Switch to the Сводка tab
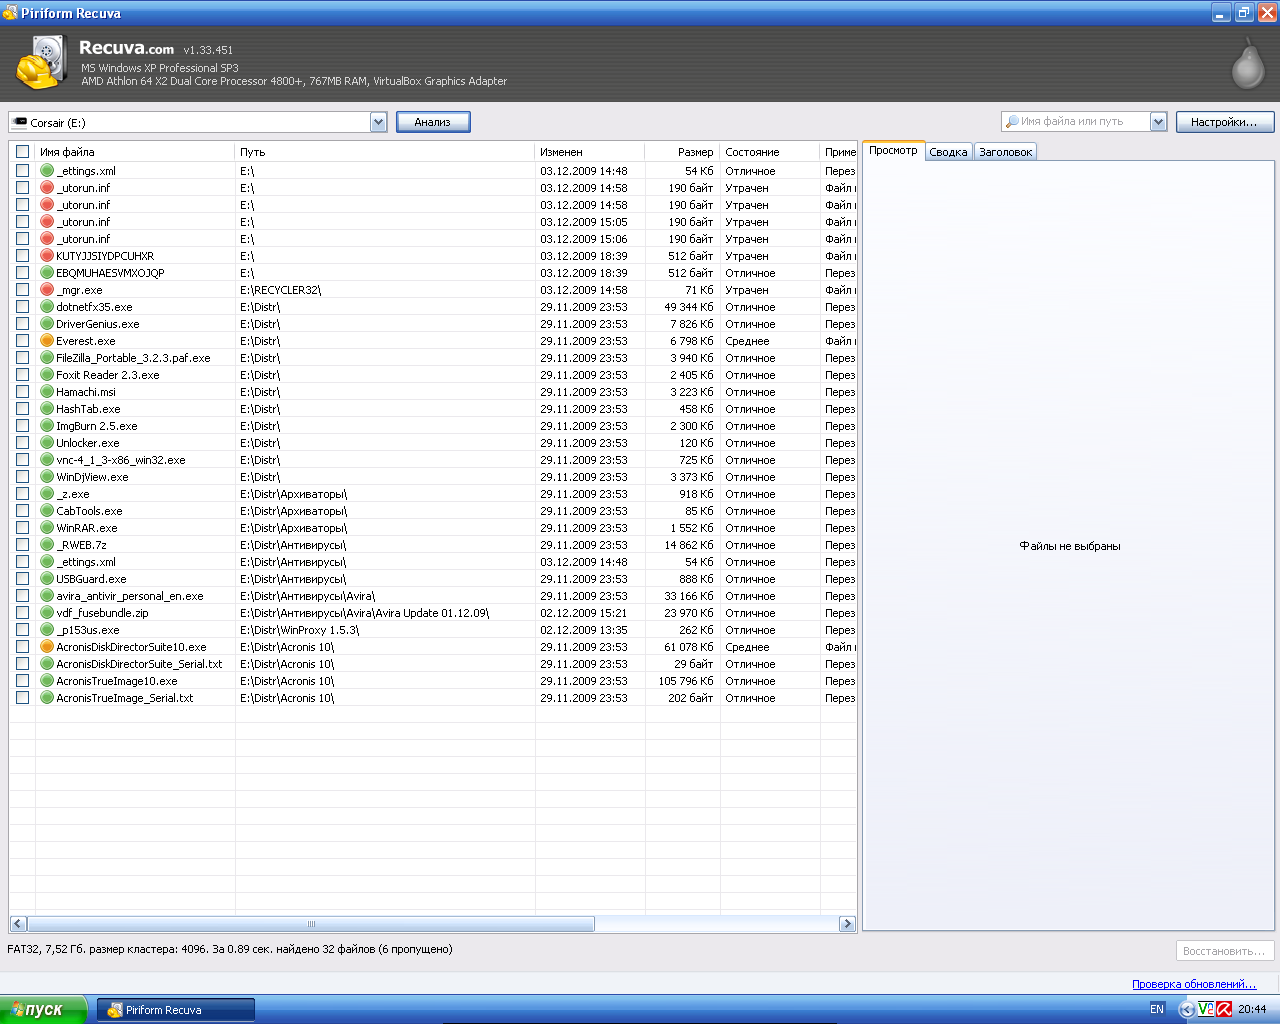1280x1024 pixels. [x=948, y=152]
